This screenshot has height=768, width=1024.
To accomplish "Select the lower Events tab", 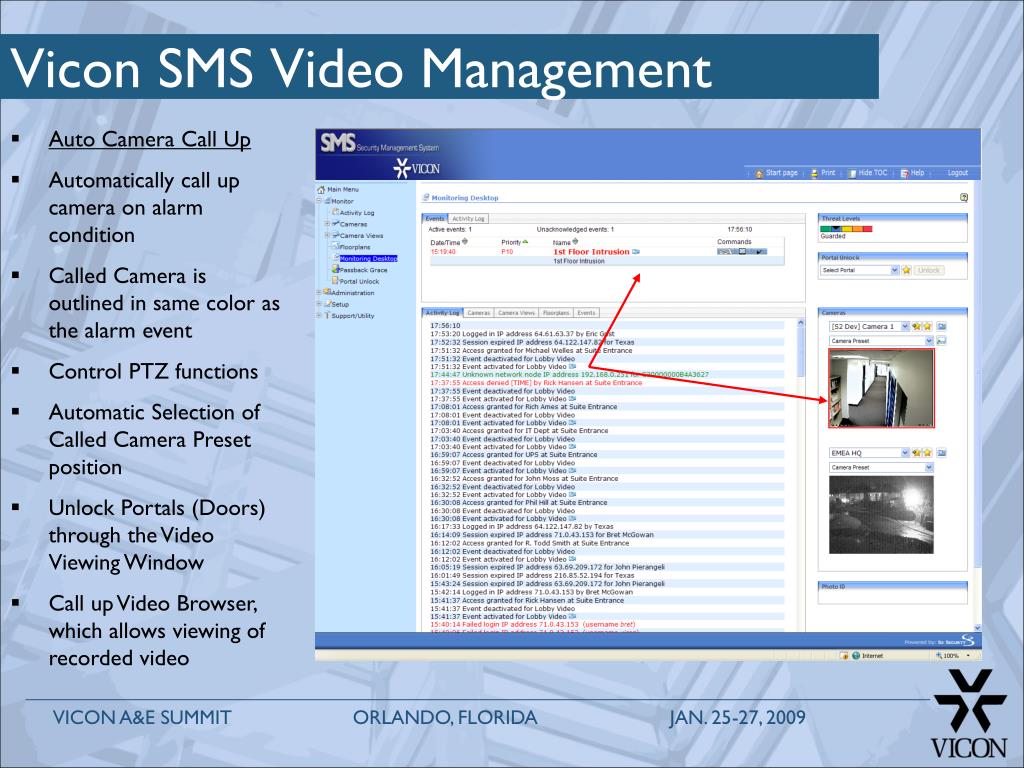I will 586,313.
